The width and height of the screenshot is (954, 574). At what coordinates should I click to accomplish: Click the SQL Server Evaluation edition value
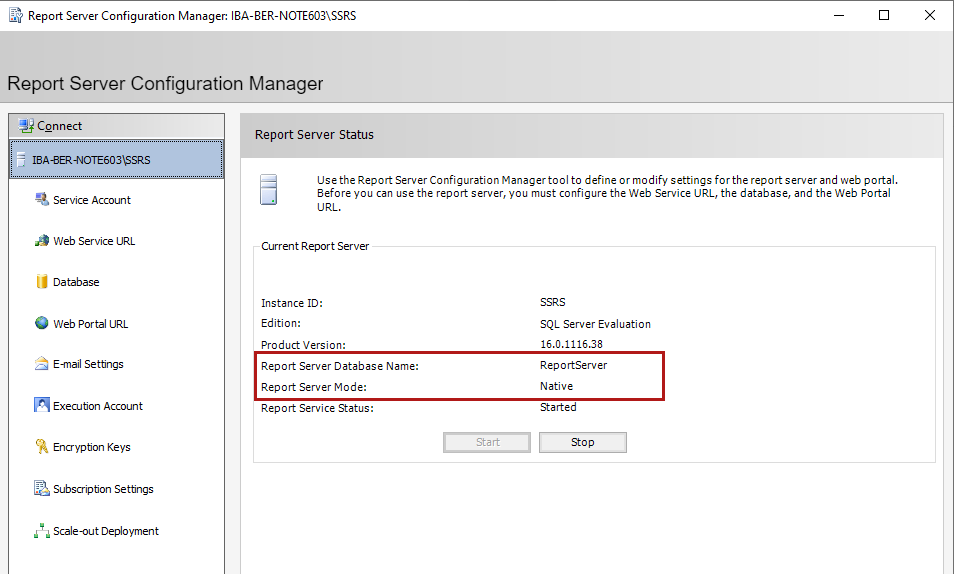coord(595,324)
